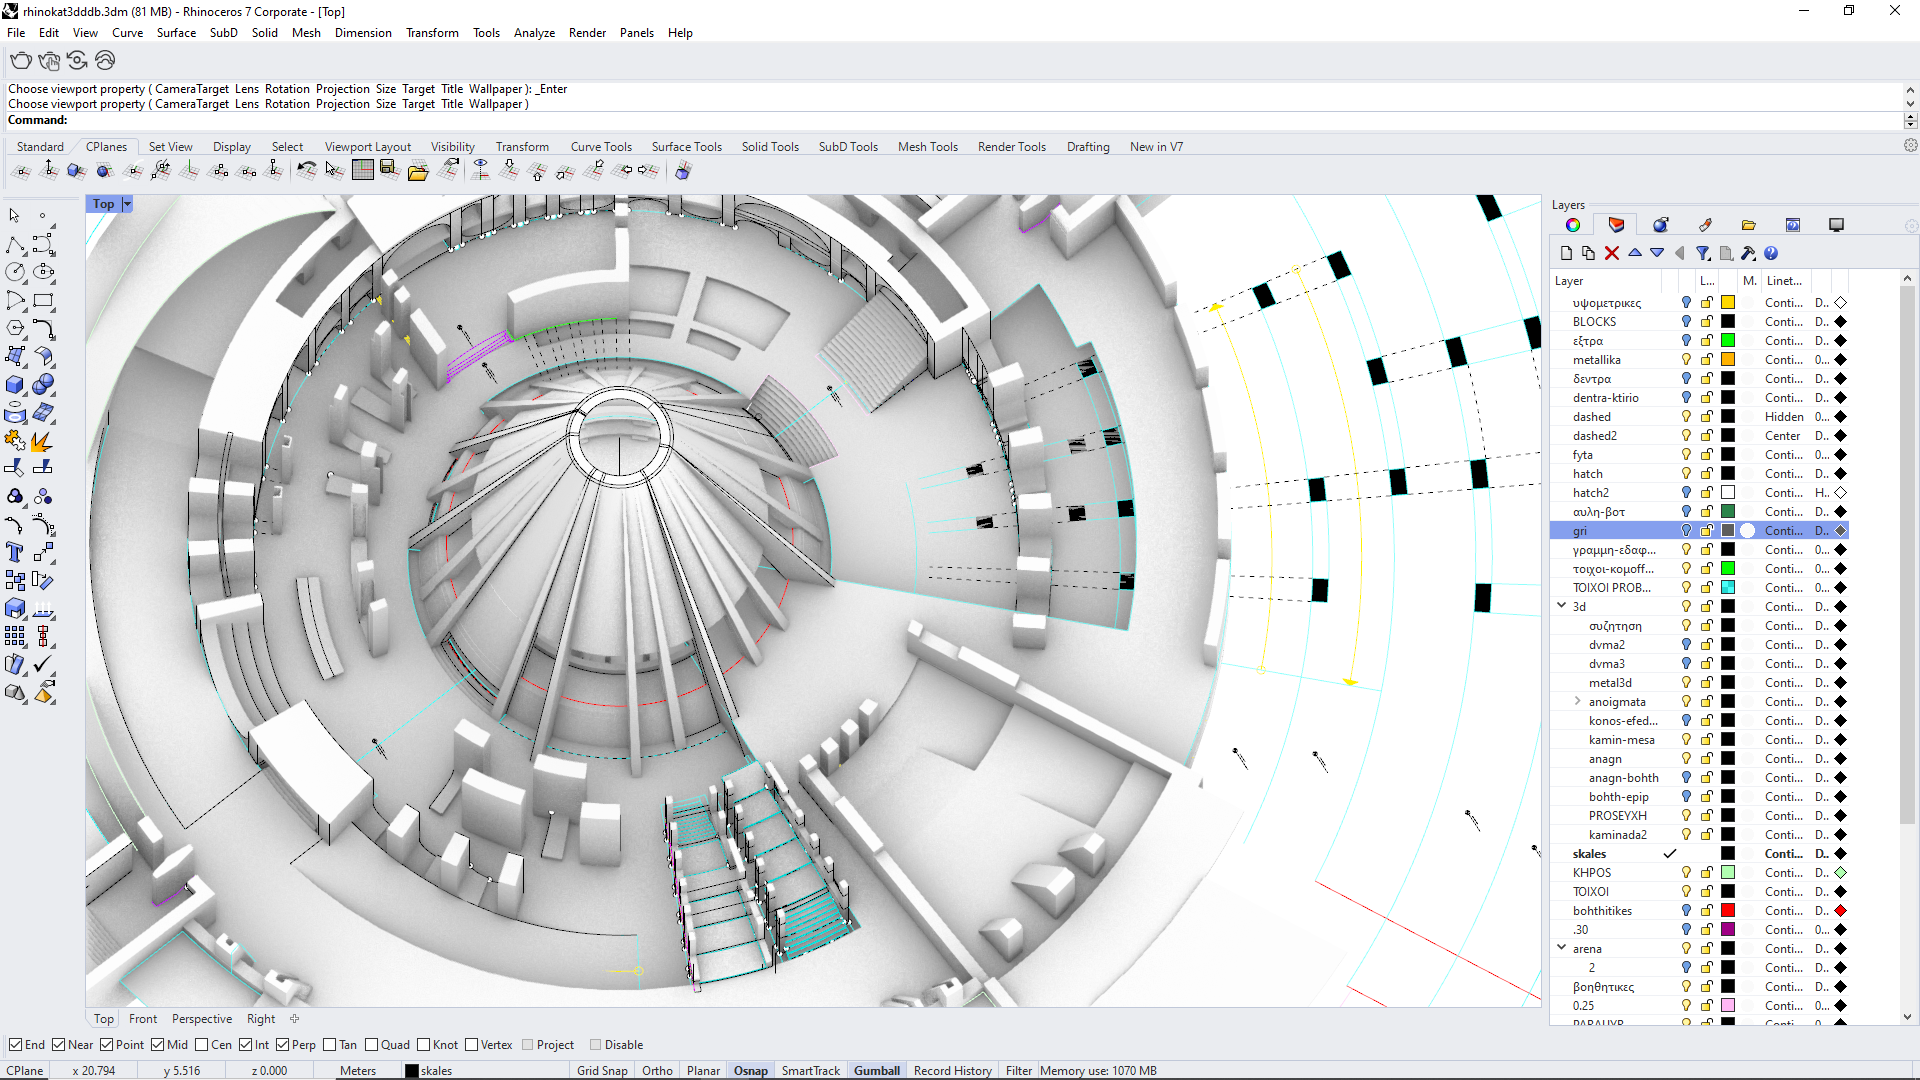This screenshot has height=1080, width=1920.
Task: Click the Undo CPlane change icon
Action: 306,171
